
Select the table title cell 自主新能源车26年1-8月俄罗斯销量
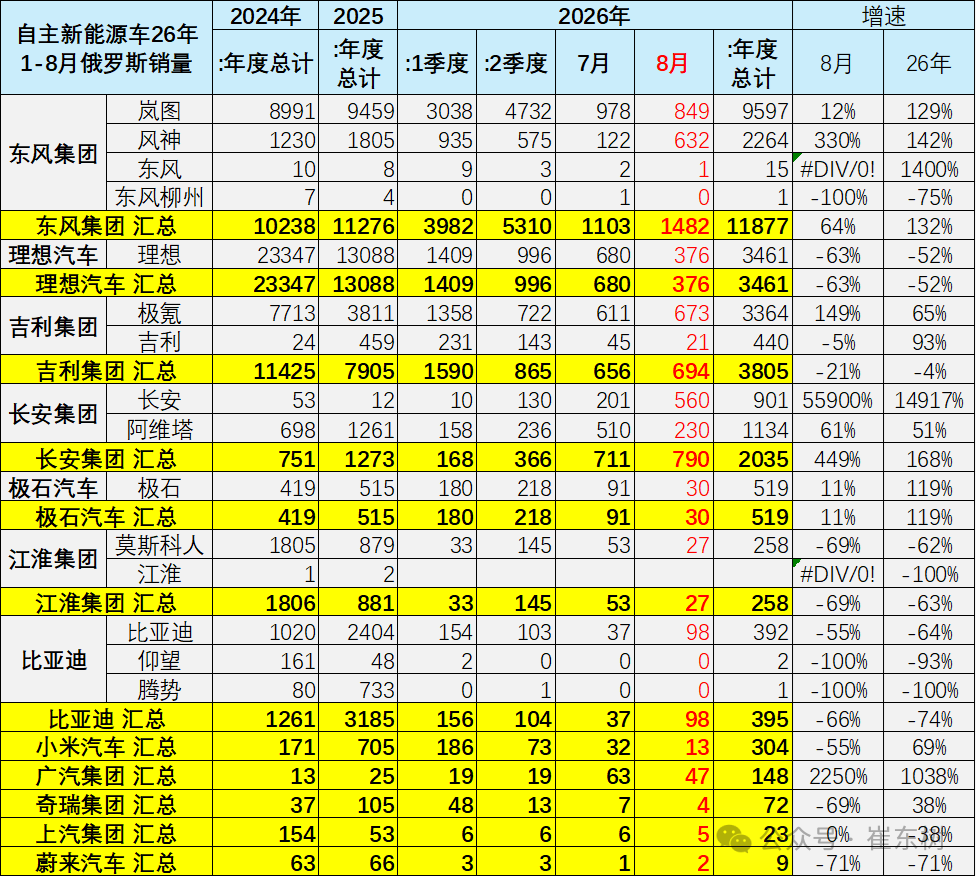106,48
